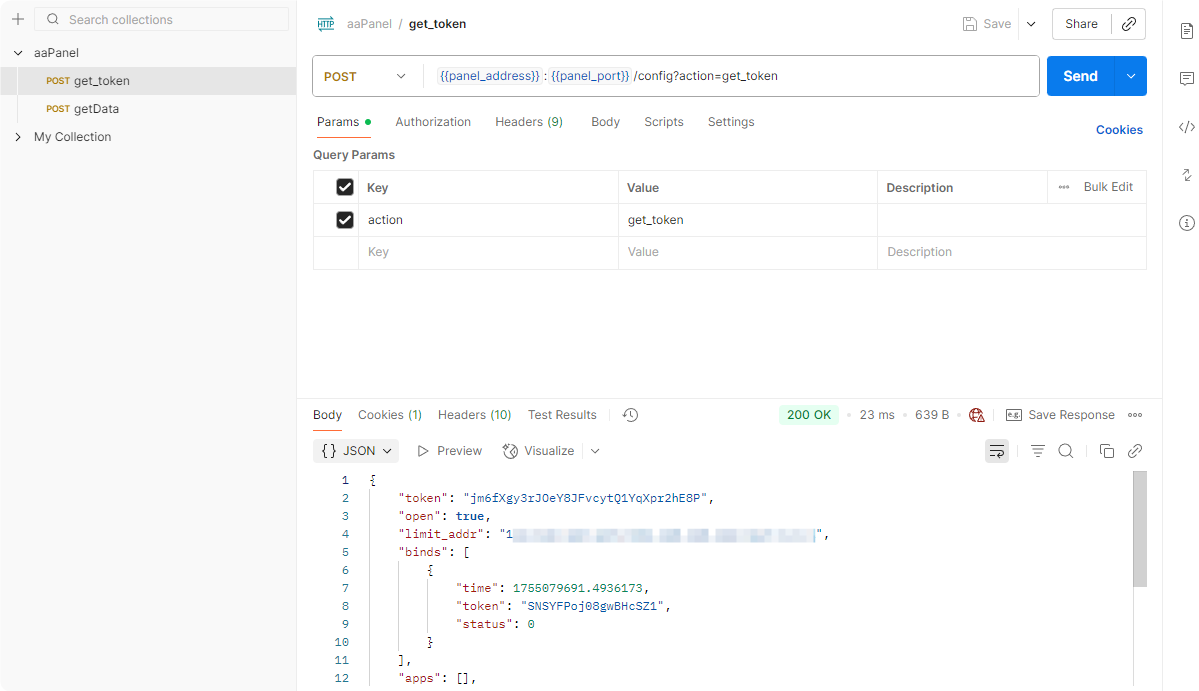1199x691 pixels.
Task: Expand the My Collection folder
Action: tap(18, 137)
